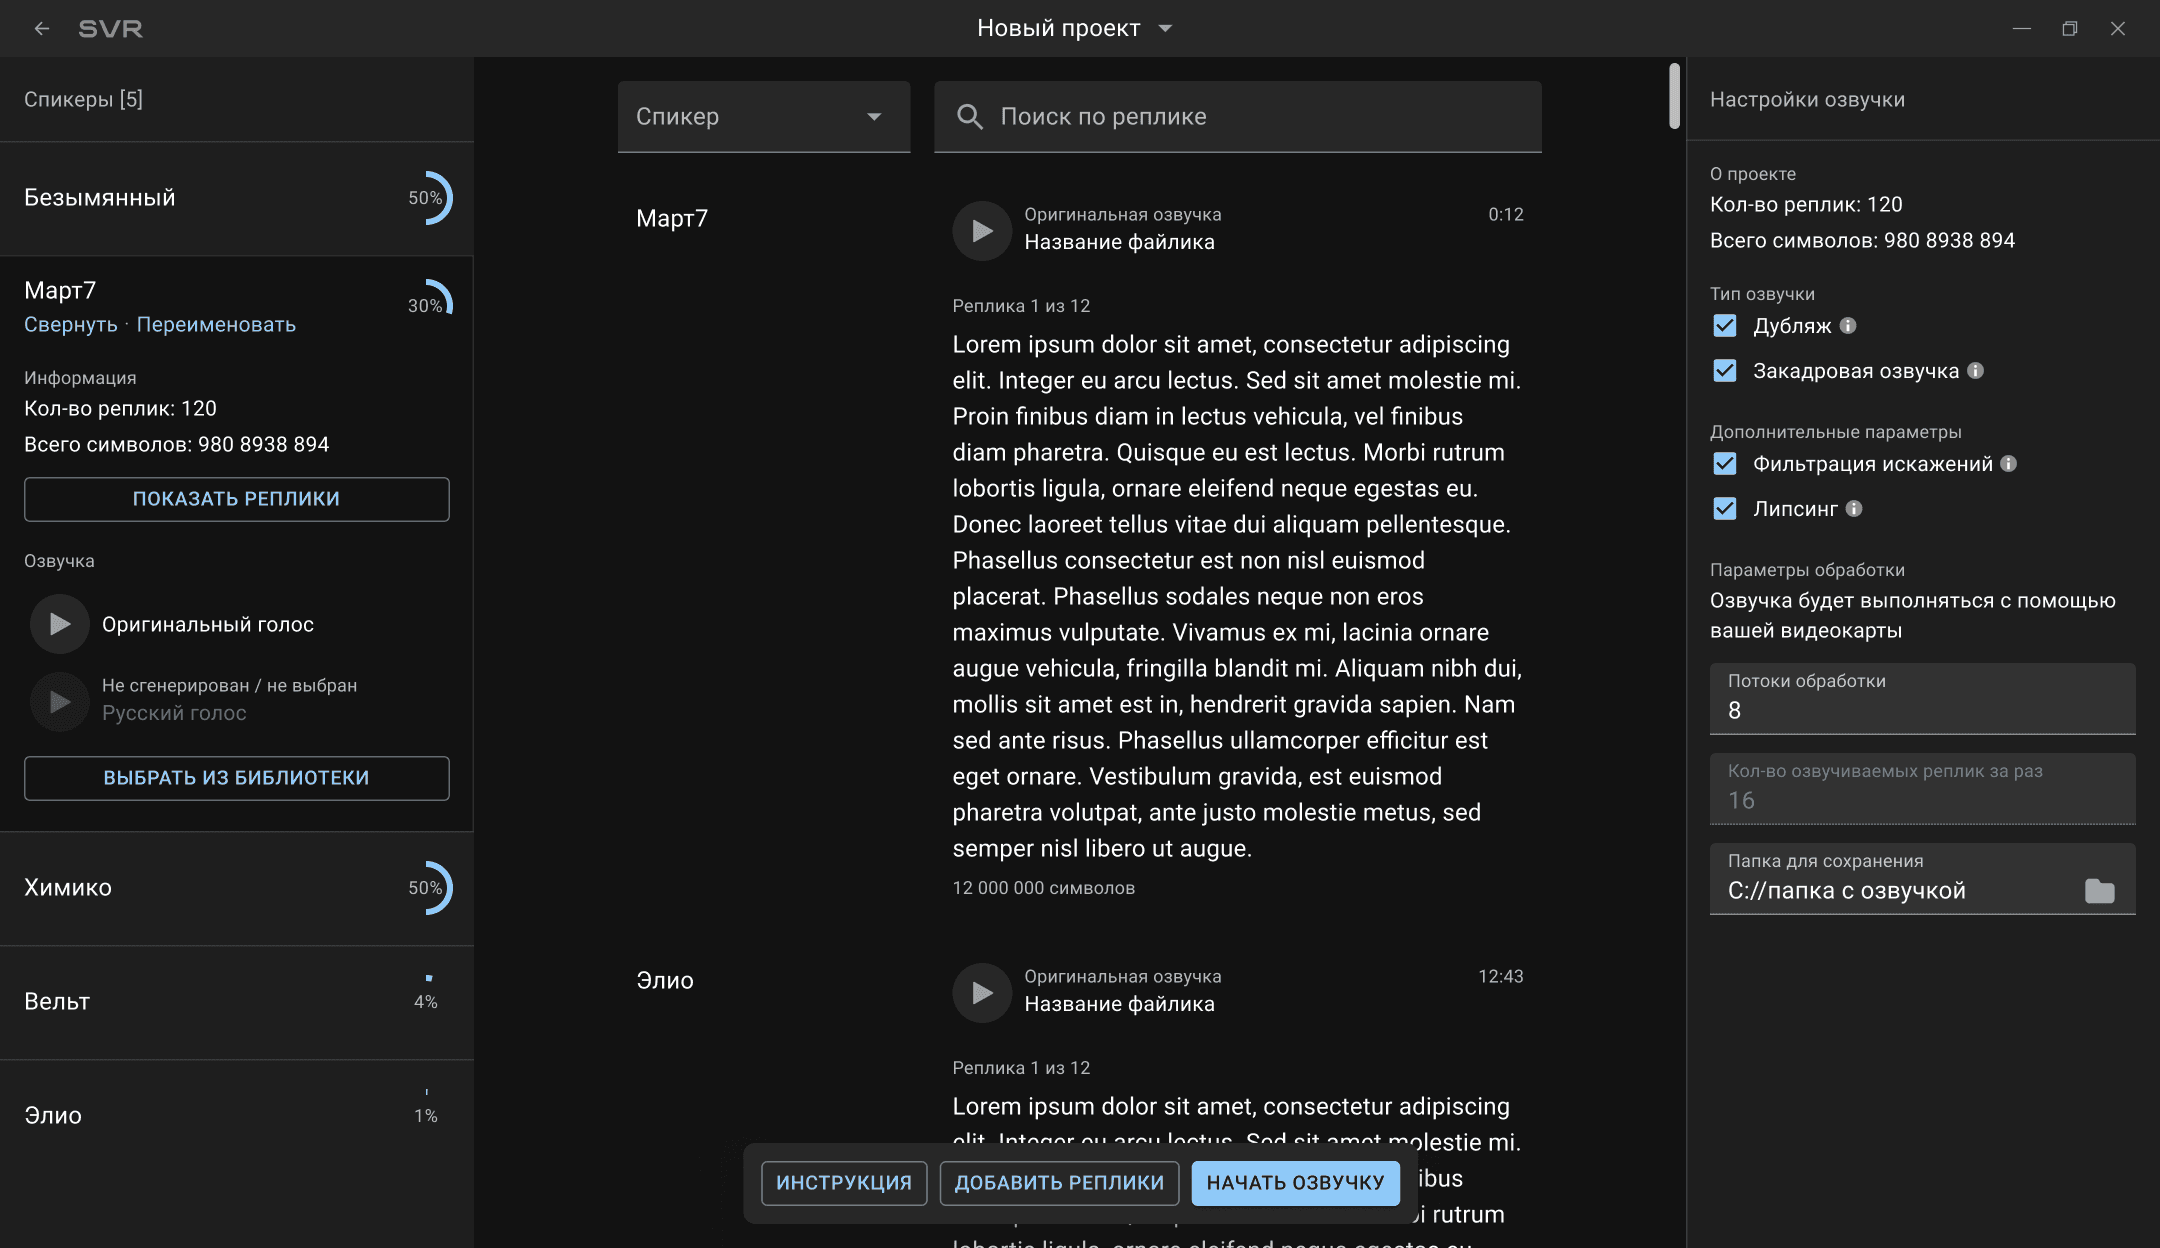Play Элио original voiceover file
Viewport: 2160px width, 1248px height.
[982, 993]
